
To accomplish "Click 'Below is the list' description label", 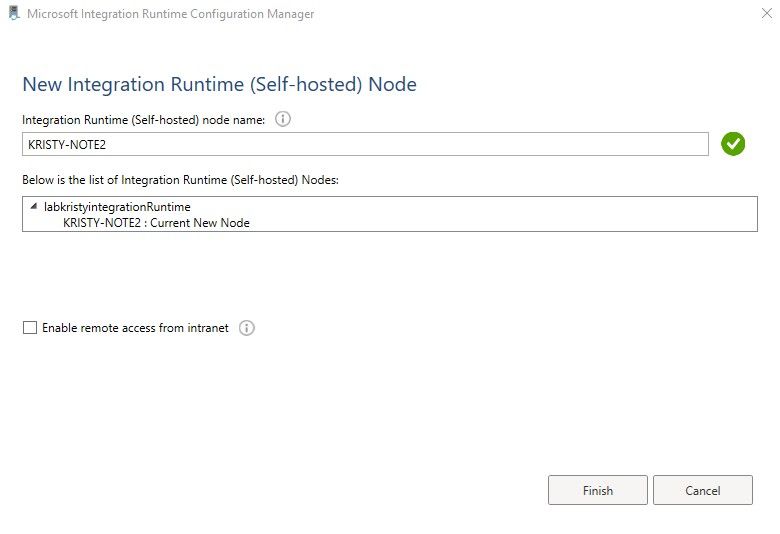I will click(x=180, y=179).
